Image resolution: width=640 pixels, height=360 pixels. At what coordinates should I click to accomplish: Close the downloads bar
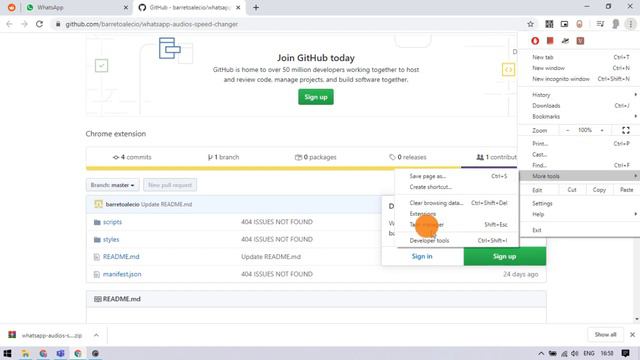pyautogui.click(x=632, y=335)
